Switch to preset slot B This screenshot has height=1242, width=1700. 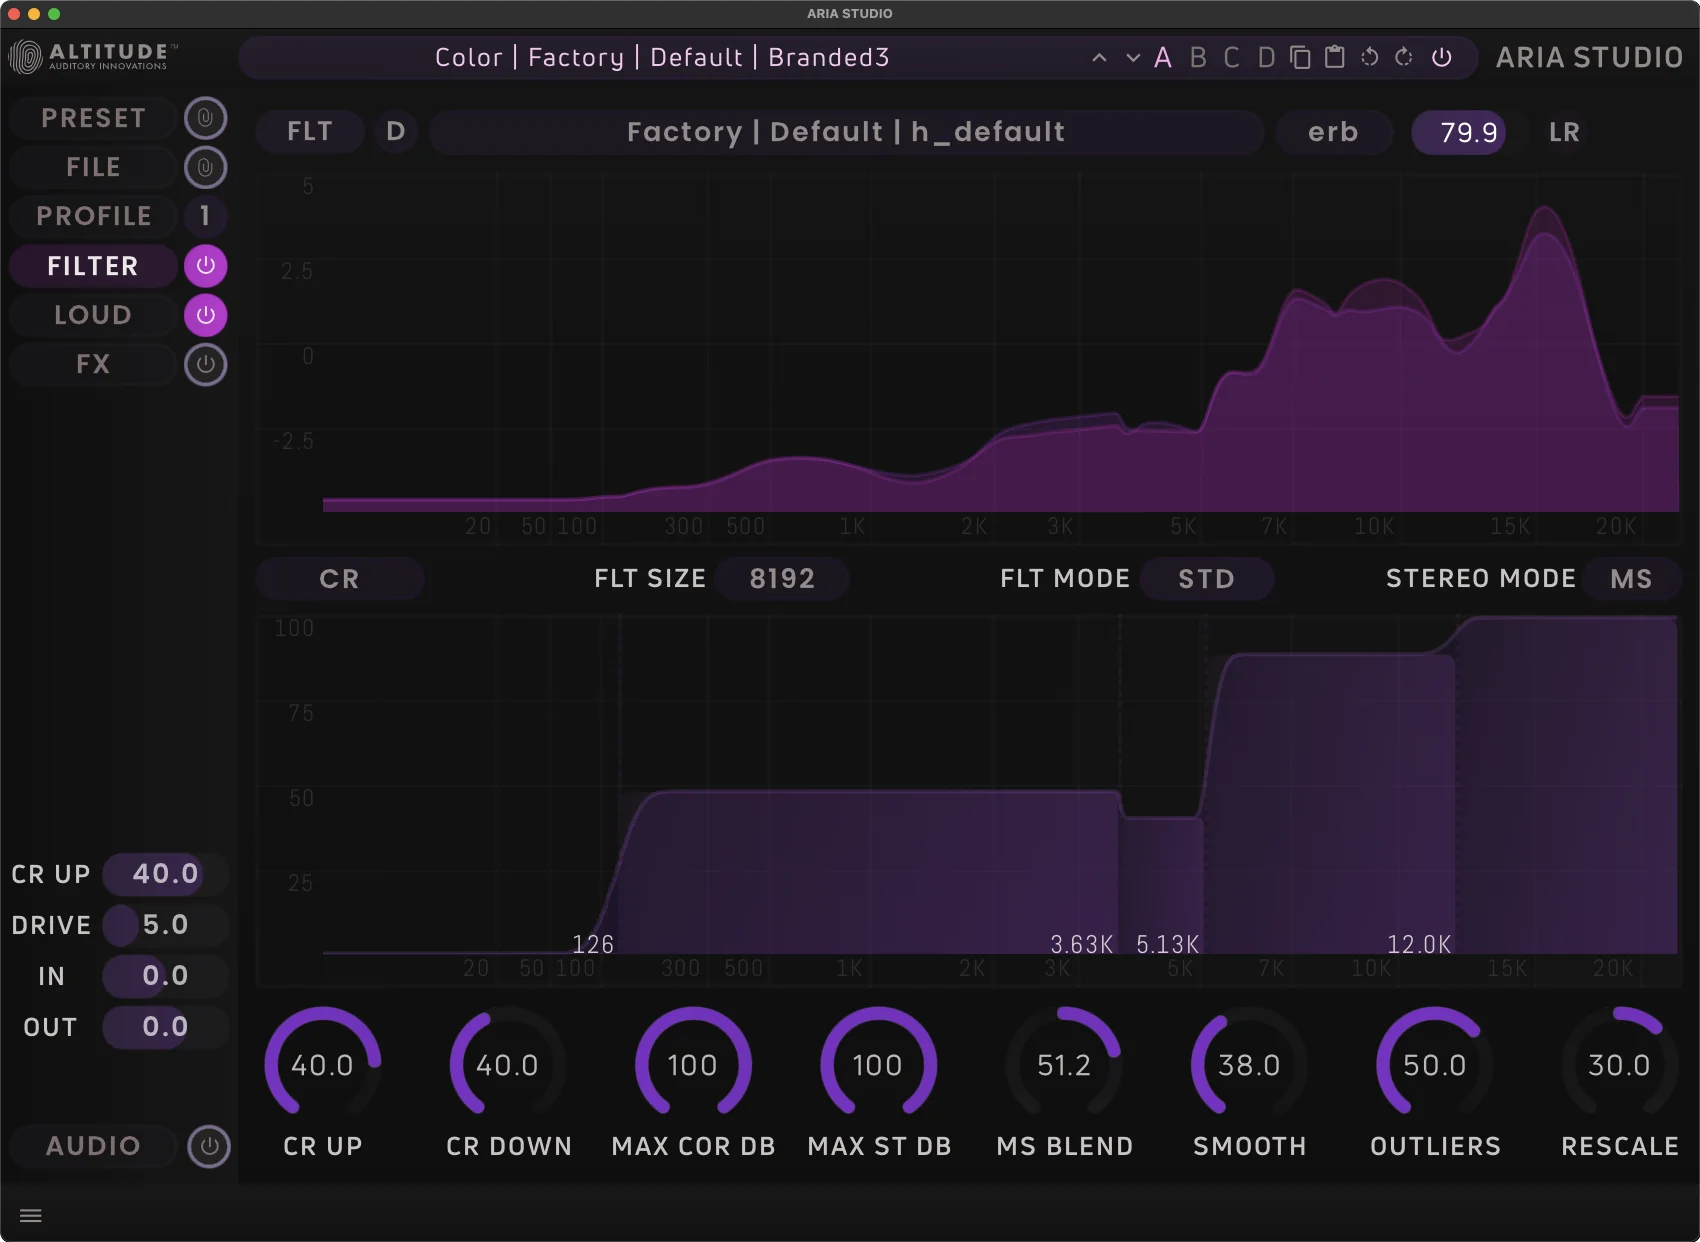[x=1198, y=57]
